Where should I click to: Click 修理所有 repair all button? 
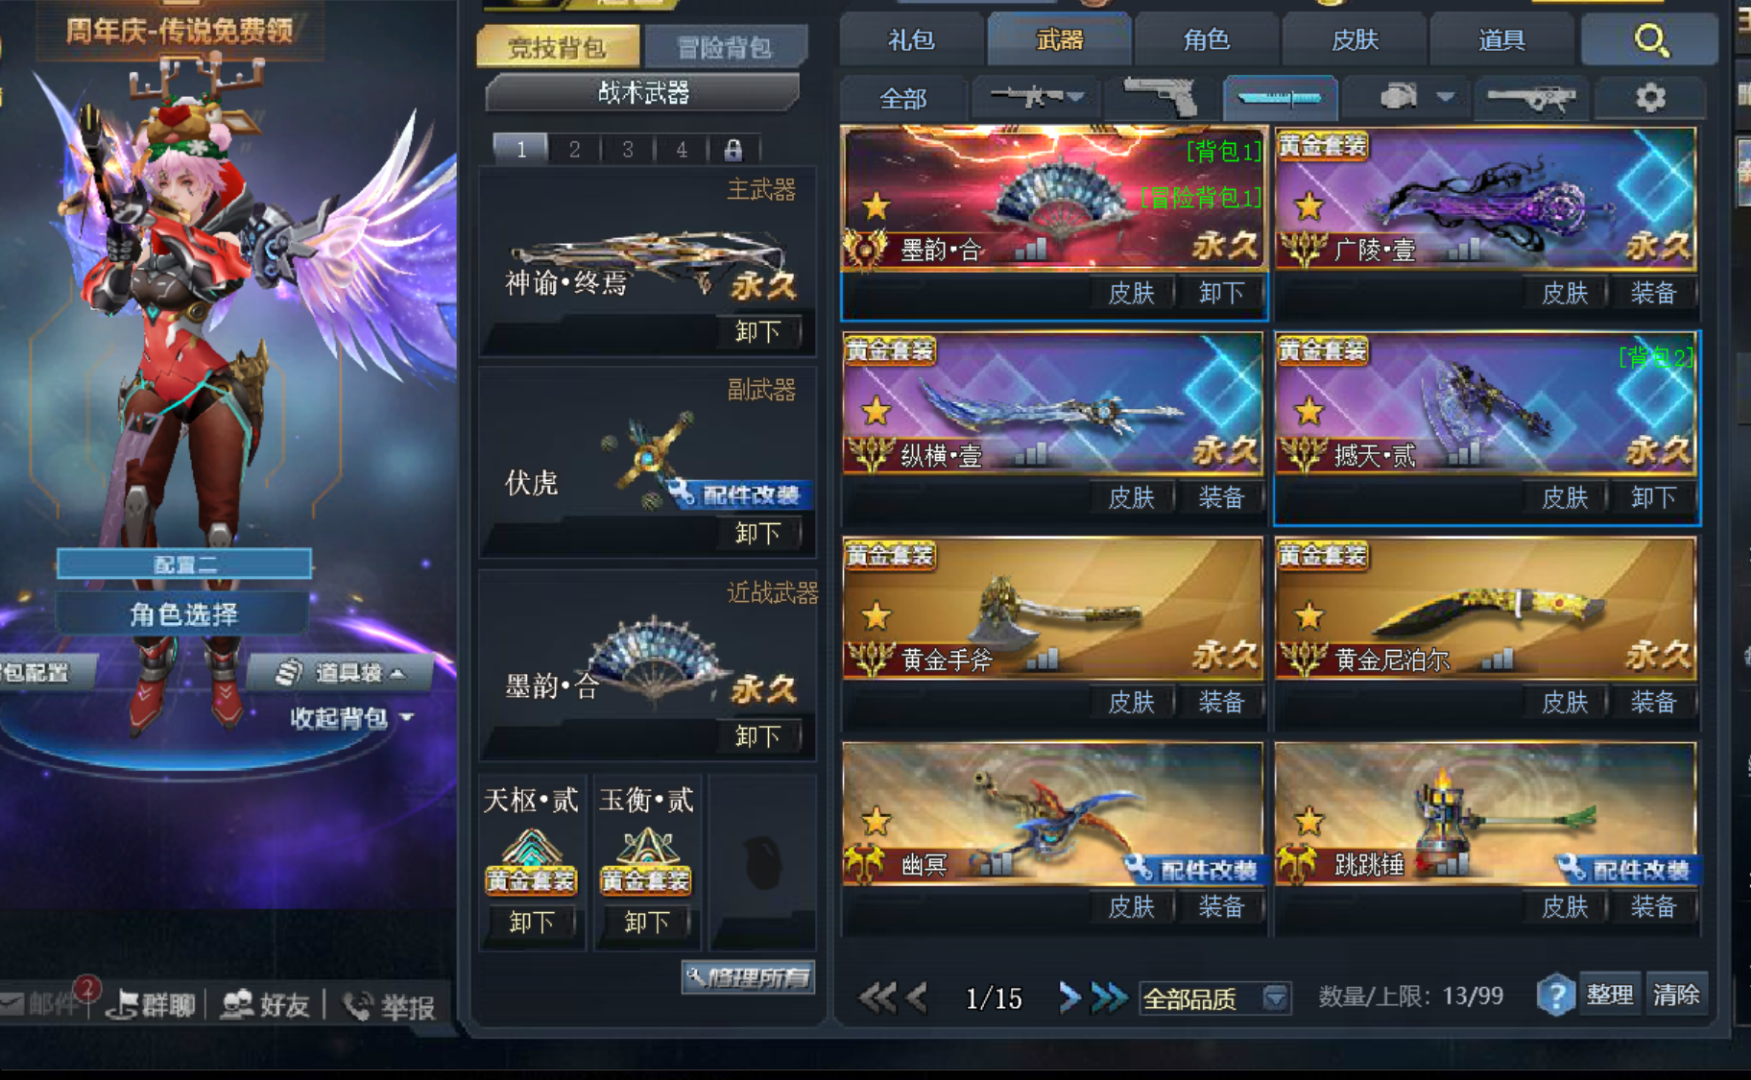pos(748,977)
